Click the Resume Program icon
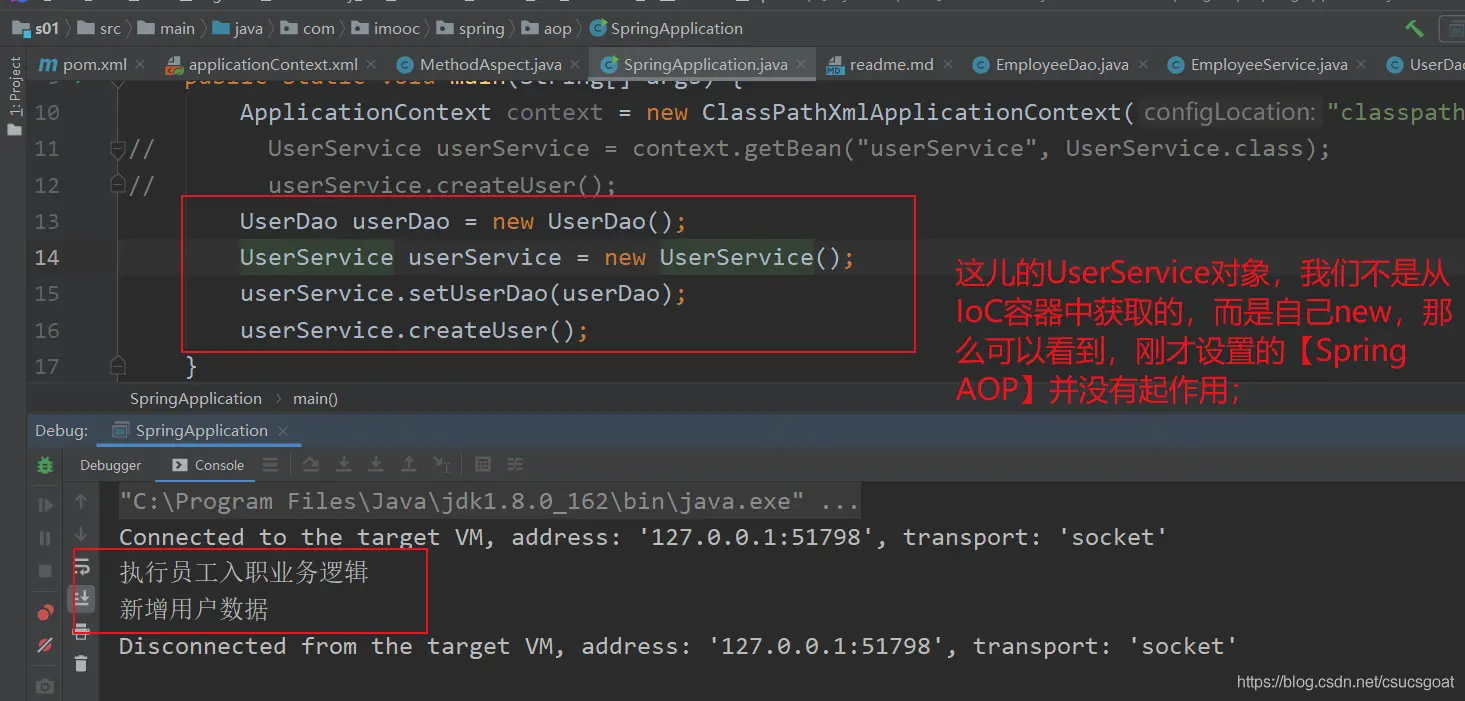Viewport: 1465px width, 701px height. (45, 505)
